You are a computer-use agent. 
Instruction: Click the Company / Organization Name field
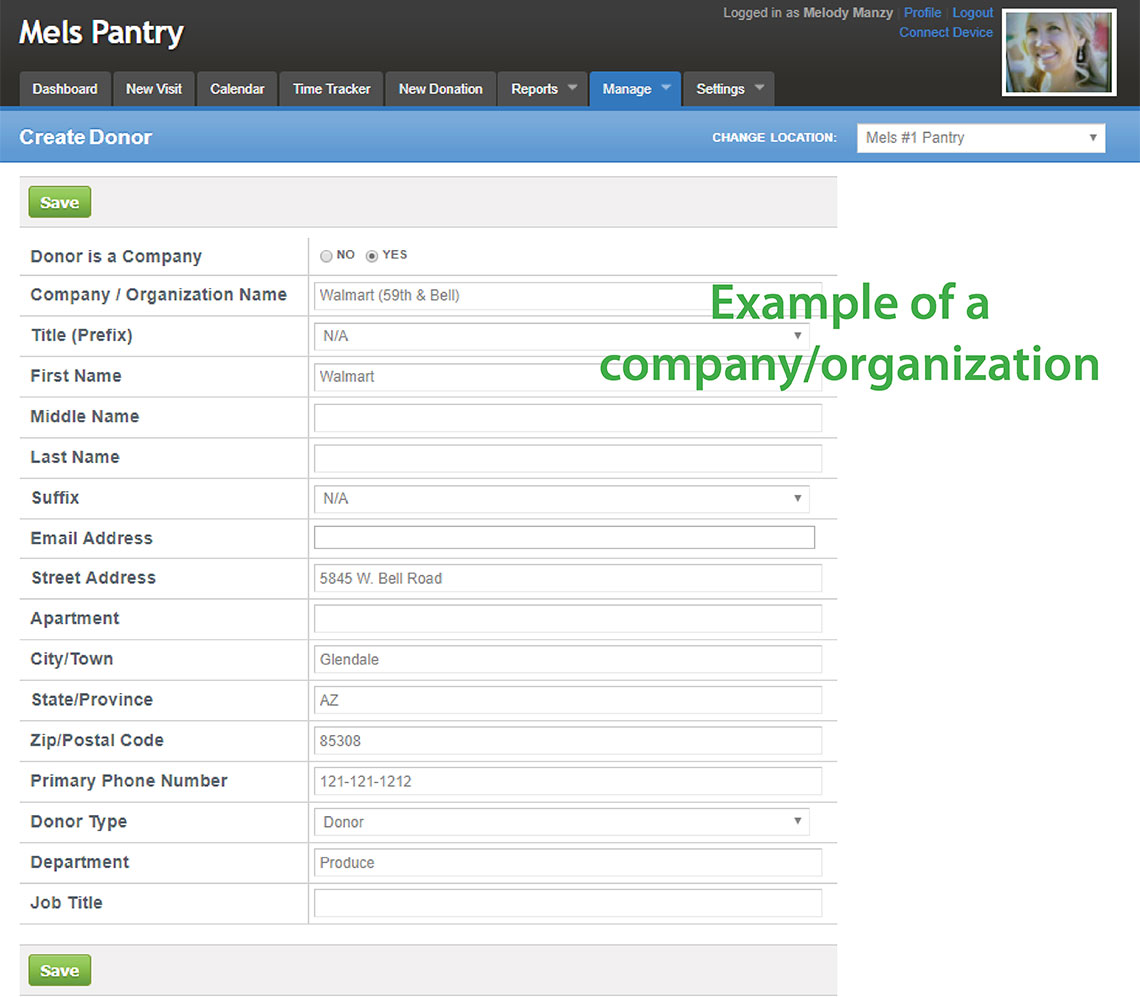pos(568,295)
